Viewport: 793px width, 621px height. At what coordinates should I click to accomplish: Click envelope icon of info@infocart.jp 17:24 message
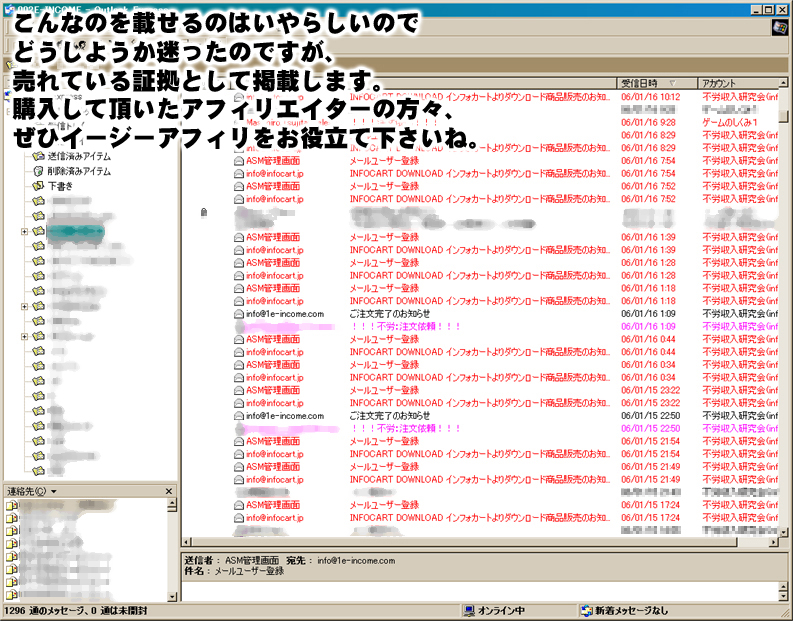click(239, 518)
